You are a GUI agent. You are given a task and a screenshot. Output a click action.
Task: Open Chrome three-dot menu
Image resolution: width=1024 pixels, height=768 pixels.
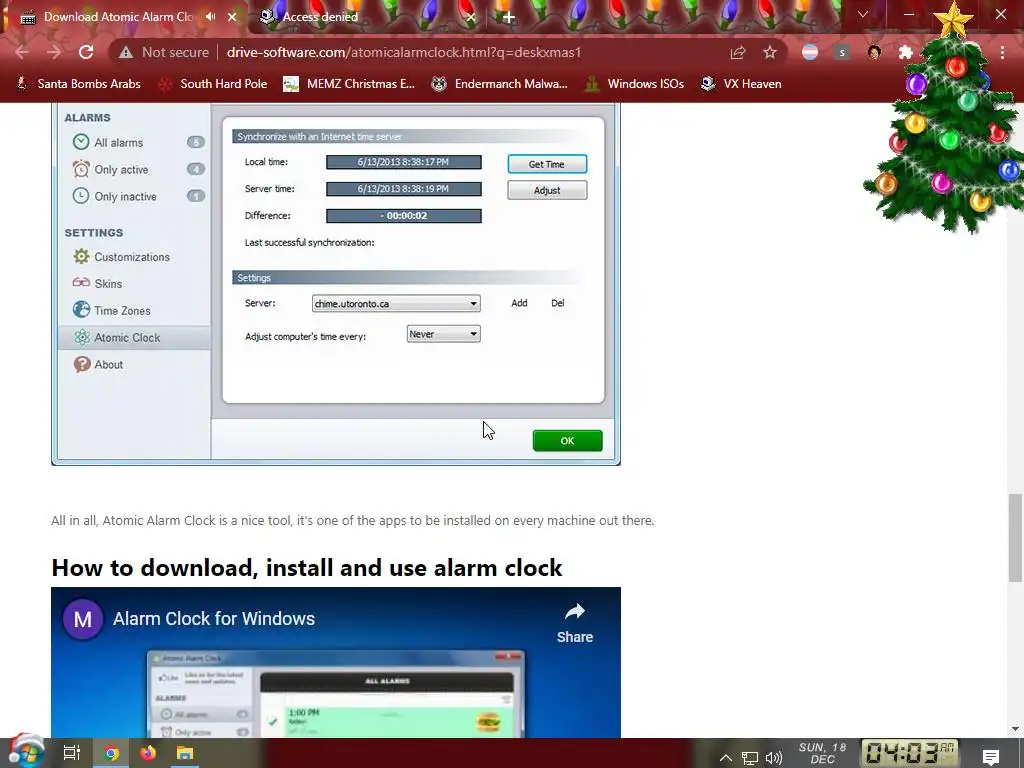pyautogui.click(x=1002, y=52)
